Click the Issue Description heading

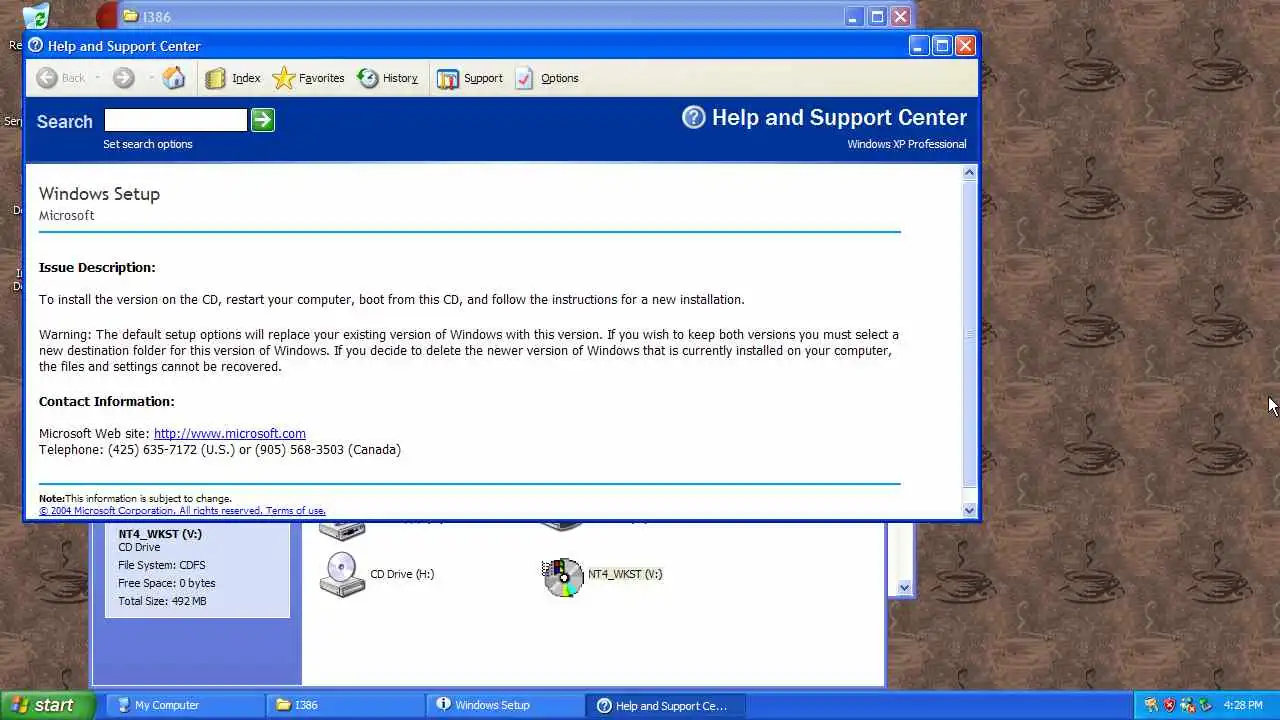[x=97, y=267]
